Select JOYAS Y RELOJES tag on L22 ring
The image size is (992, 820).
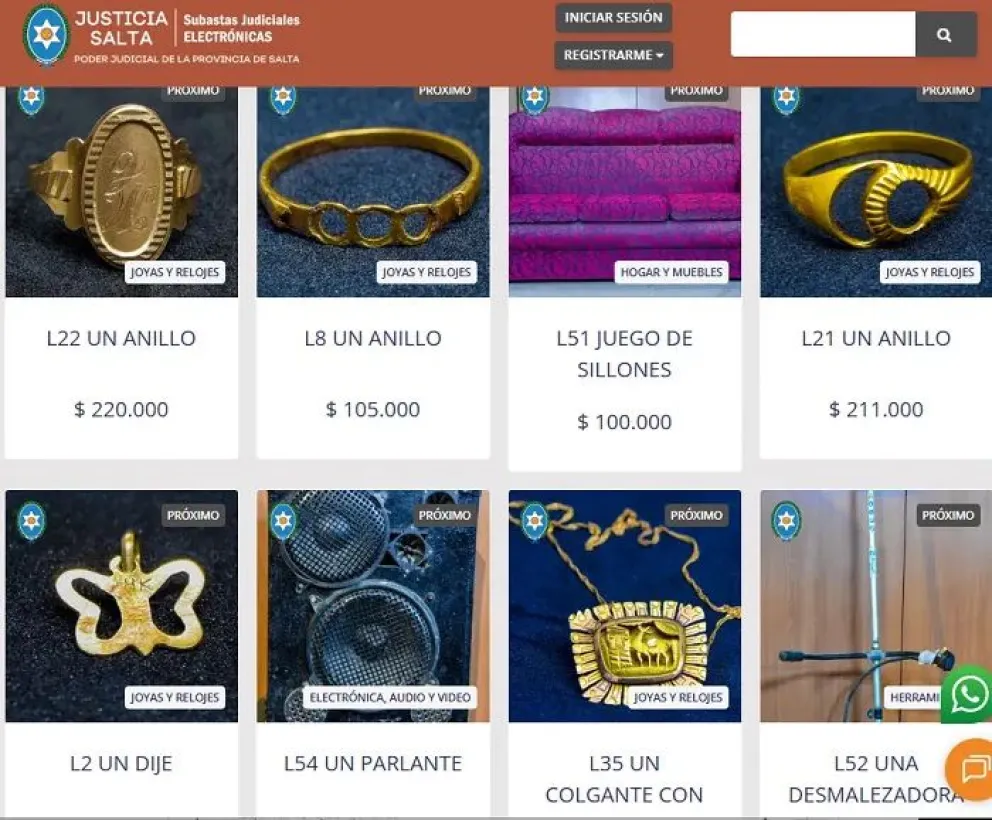[175, 272]
